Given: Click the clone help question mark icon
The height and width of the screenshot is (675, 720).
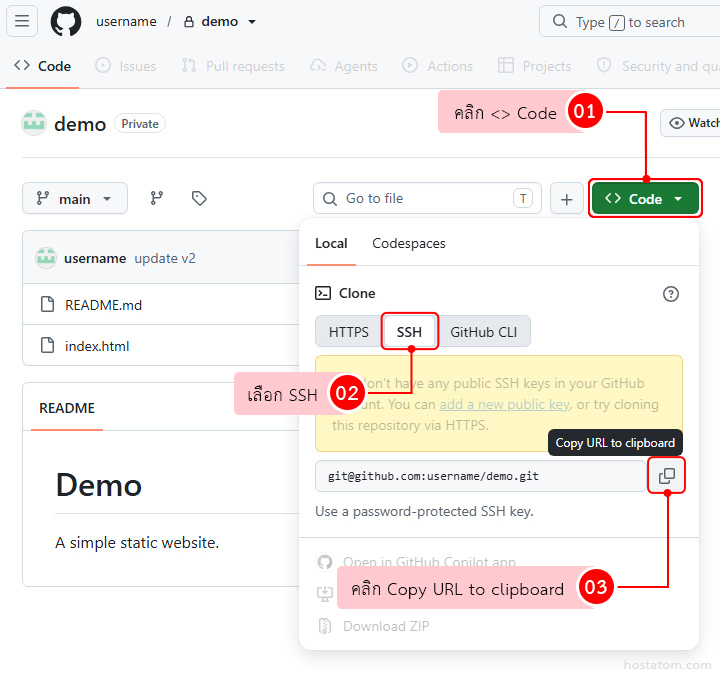Looking at the screenshot, I should (x=670, y=294).
